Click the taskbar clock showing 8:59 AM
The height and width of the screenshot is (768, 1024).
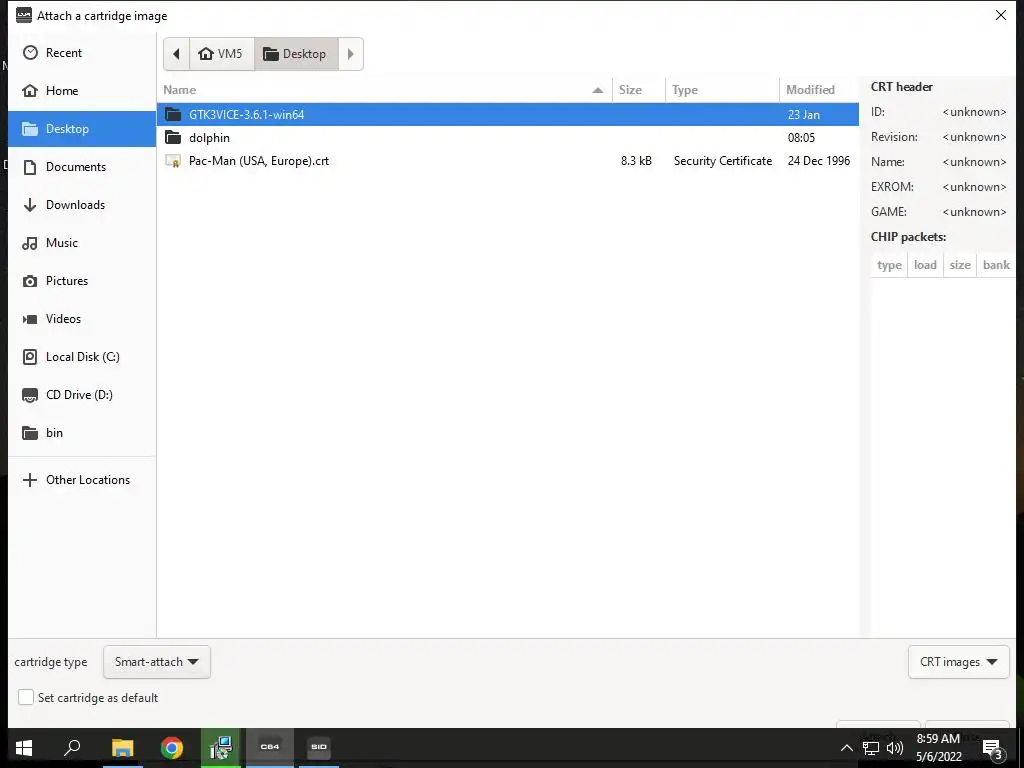click(938, 748)
